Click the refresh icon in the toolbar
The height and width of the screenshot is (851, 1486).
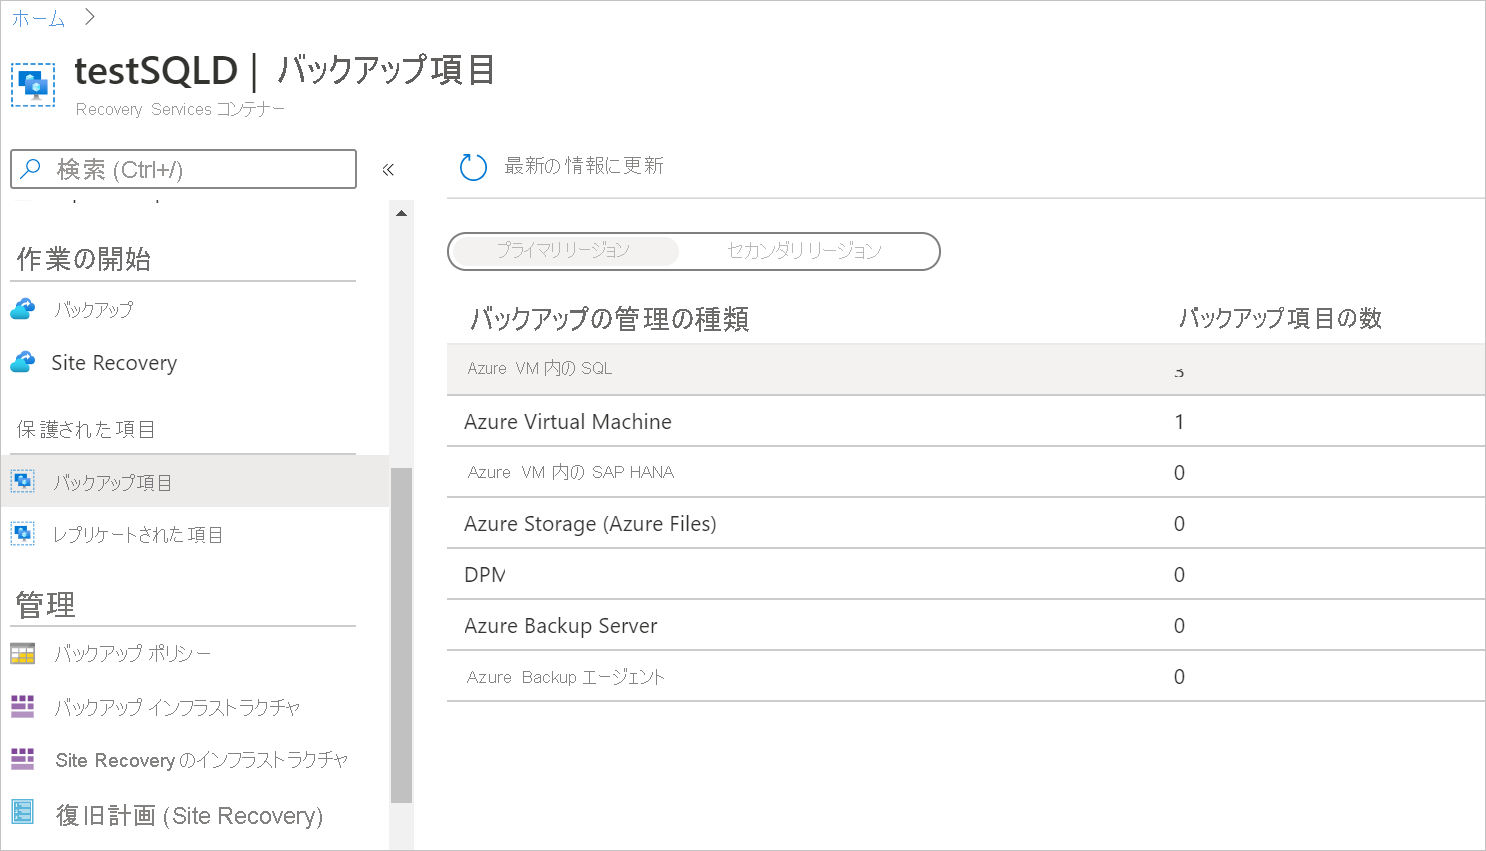click(x=473, y=167)
